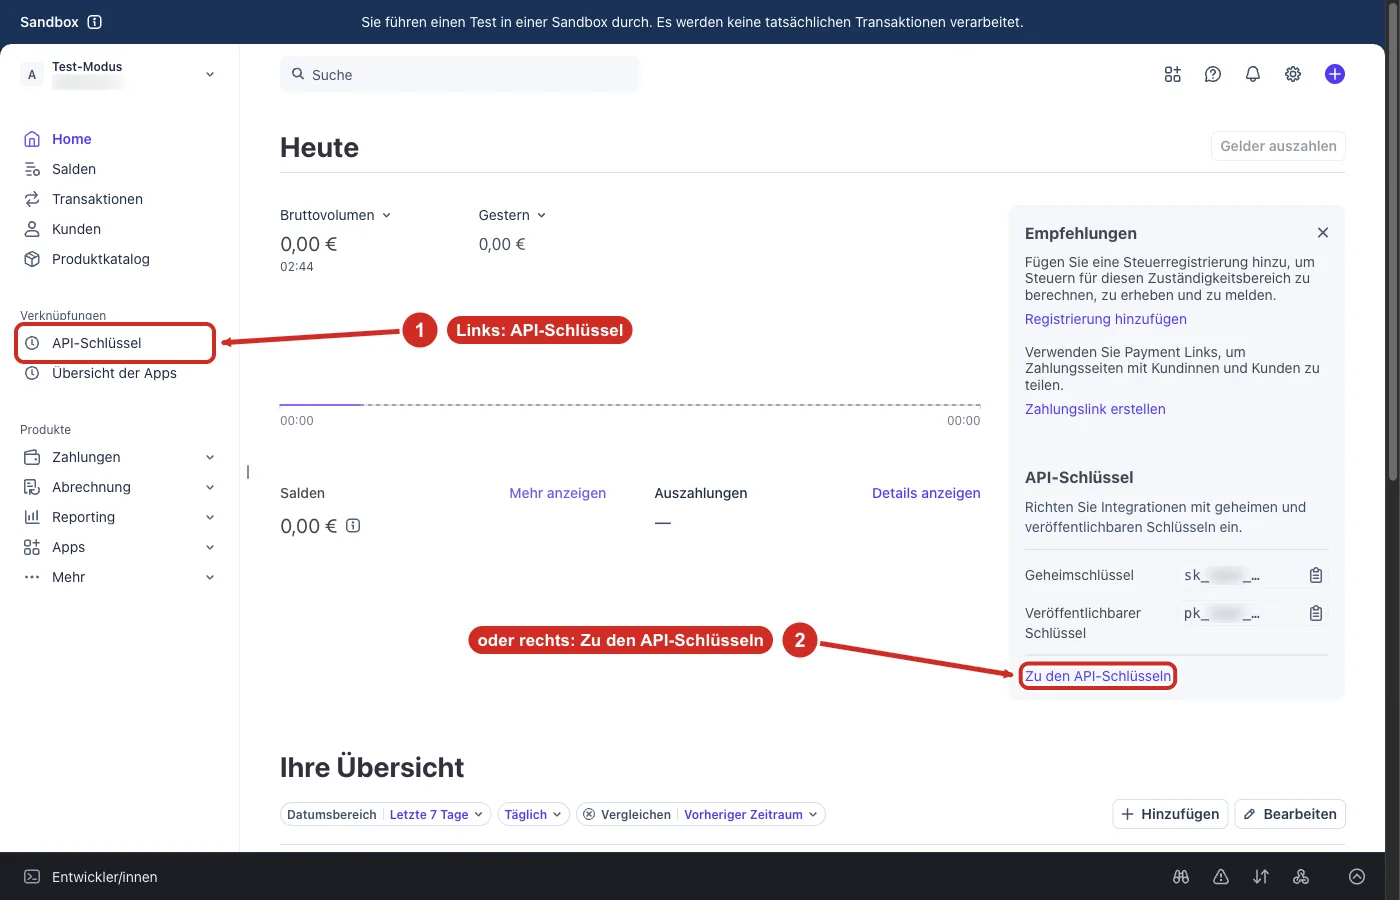The height and width of the screenshot is (900, 1400).
Task: Open the Täglich interval dropdown
Action: click(534, 814)
